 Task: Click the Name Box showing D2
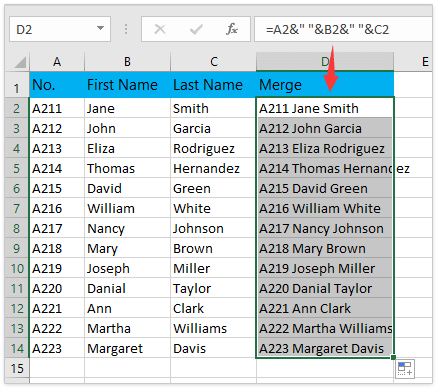pos(60,29)
